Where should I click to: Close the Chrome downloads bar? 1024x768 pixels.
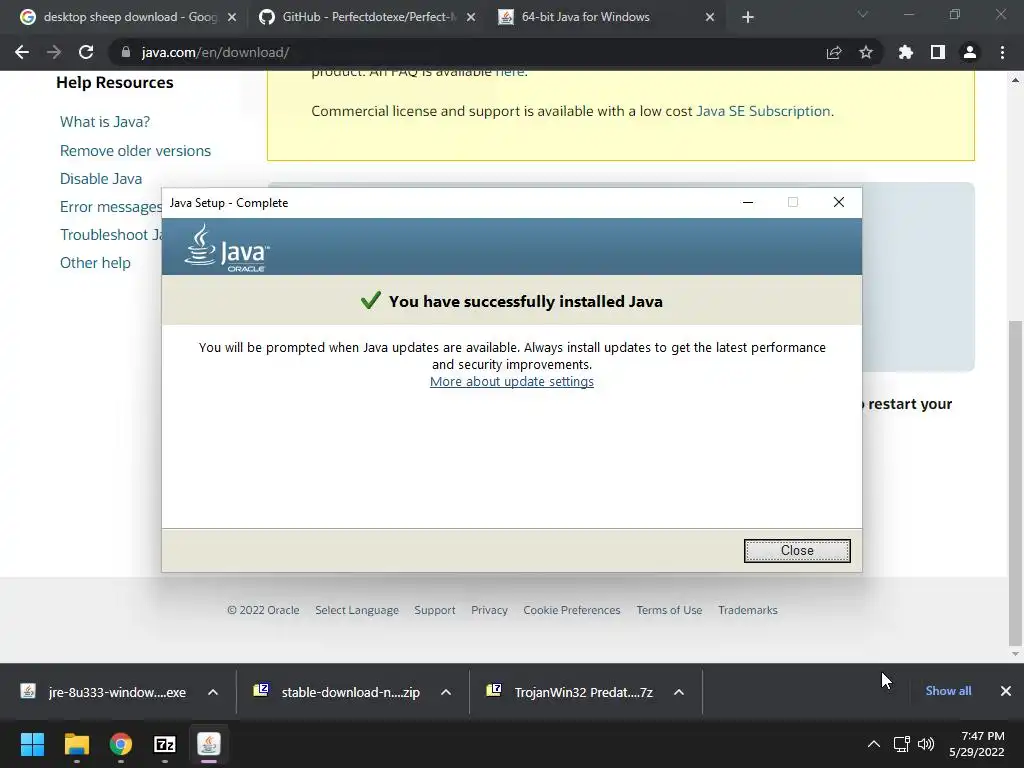pos(1006,691)
